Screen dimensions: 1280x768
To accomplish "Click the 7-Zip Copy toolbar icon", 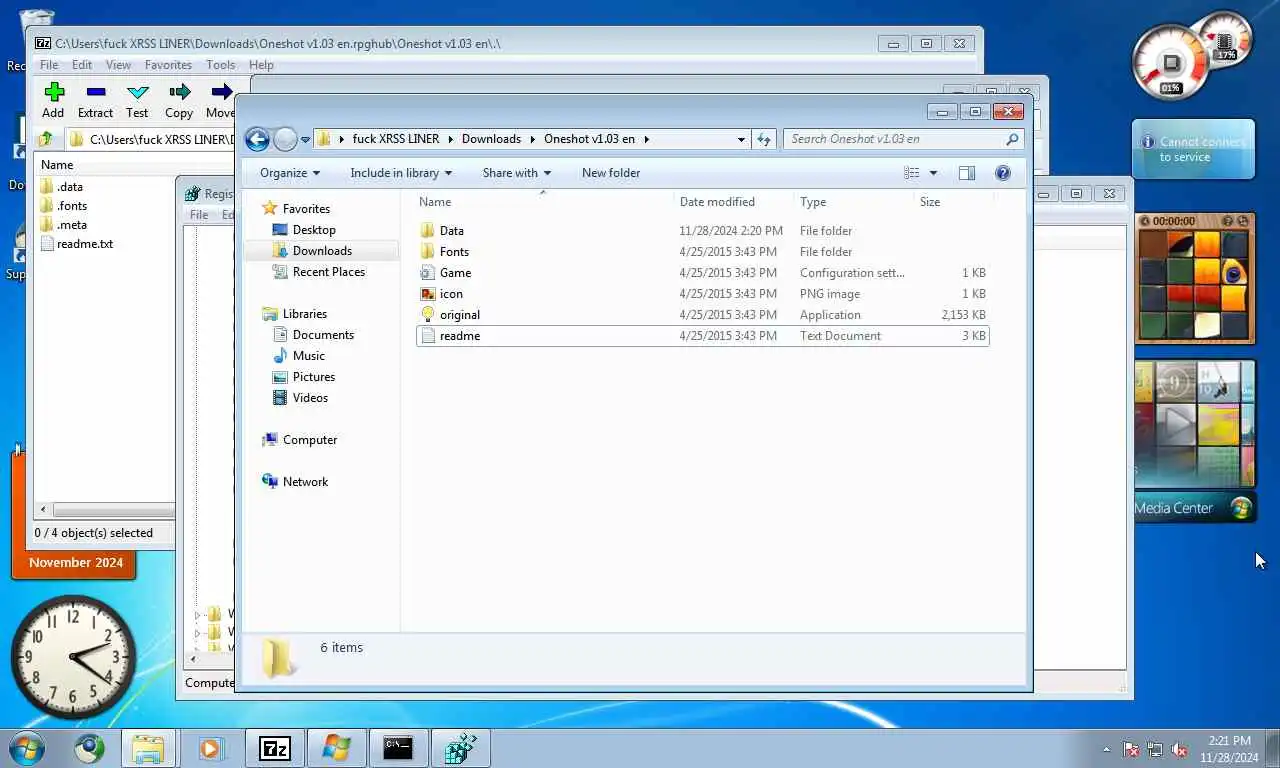I will pos(179,92).
